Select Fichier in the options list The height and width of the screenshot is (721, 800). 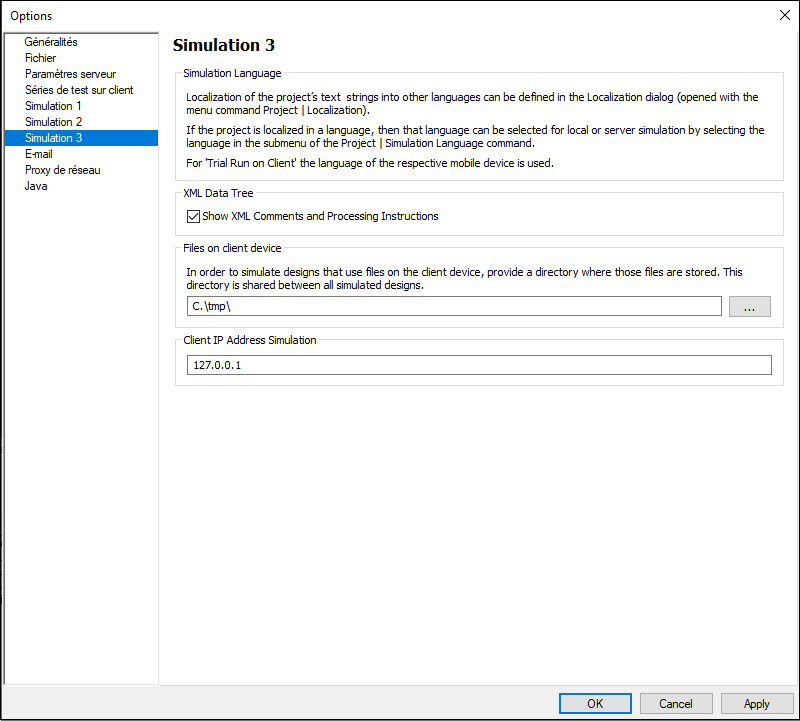[x=40, y=58]
